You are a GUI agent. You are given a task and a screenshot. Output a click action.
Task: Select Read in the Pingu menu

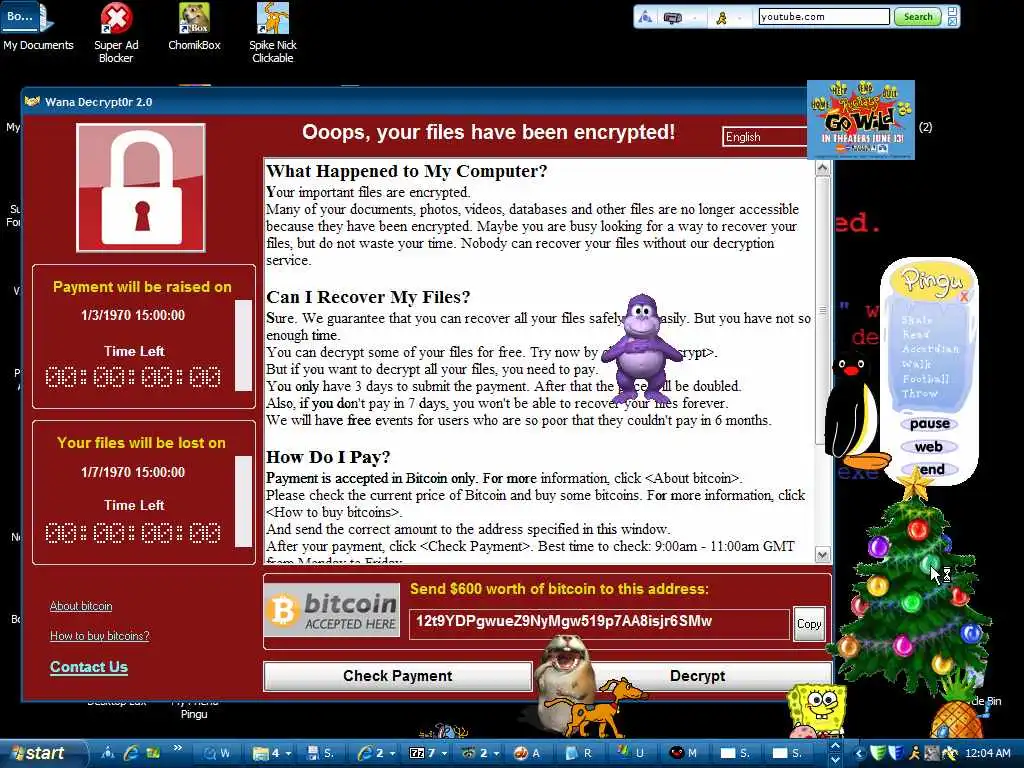(x=916, y=334)
